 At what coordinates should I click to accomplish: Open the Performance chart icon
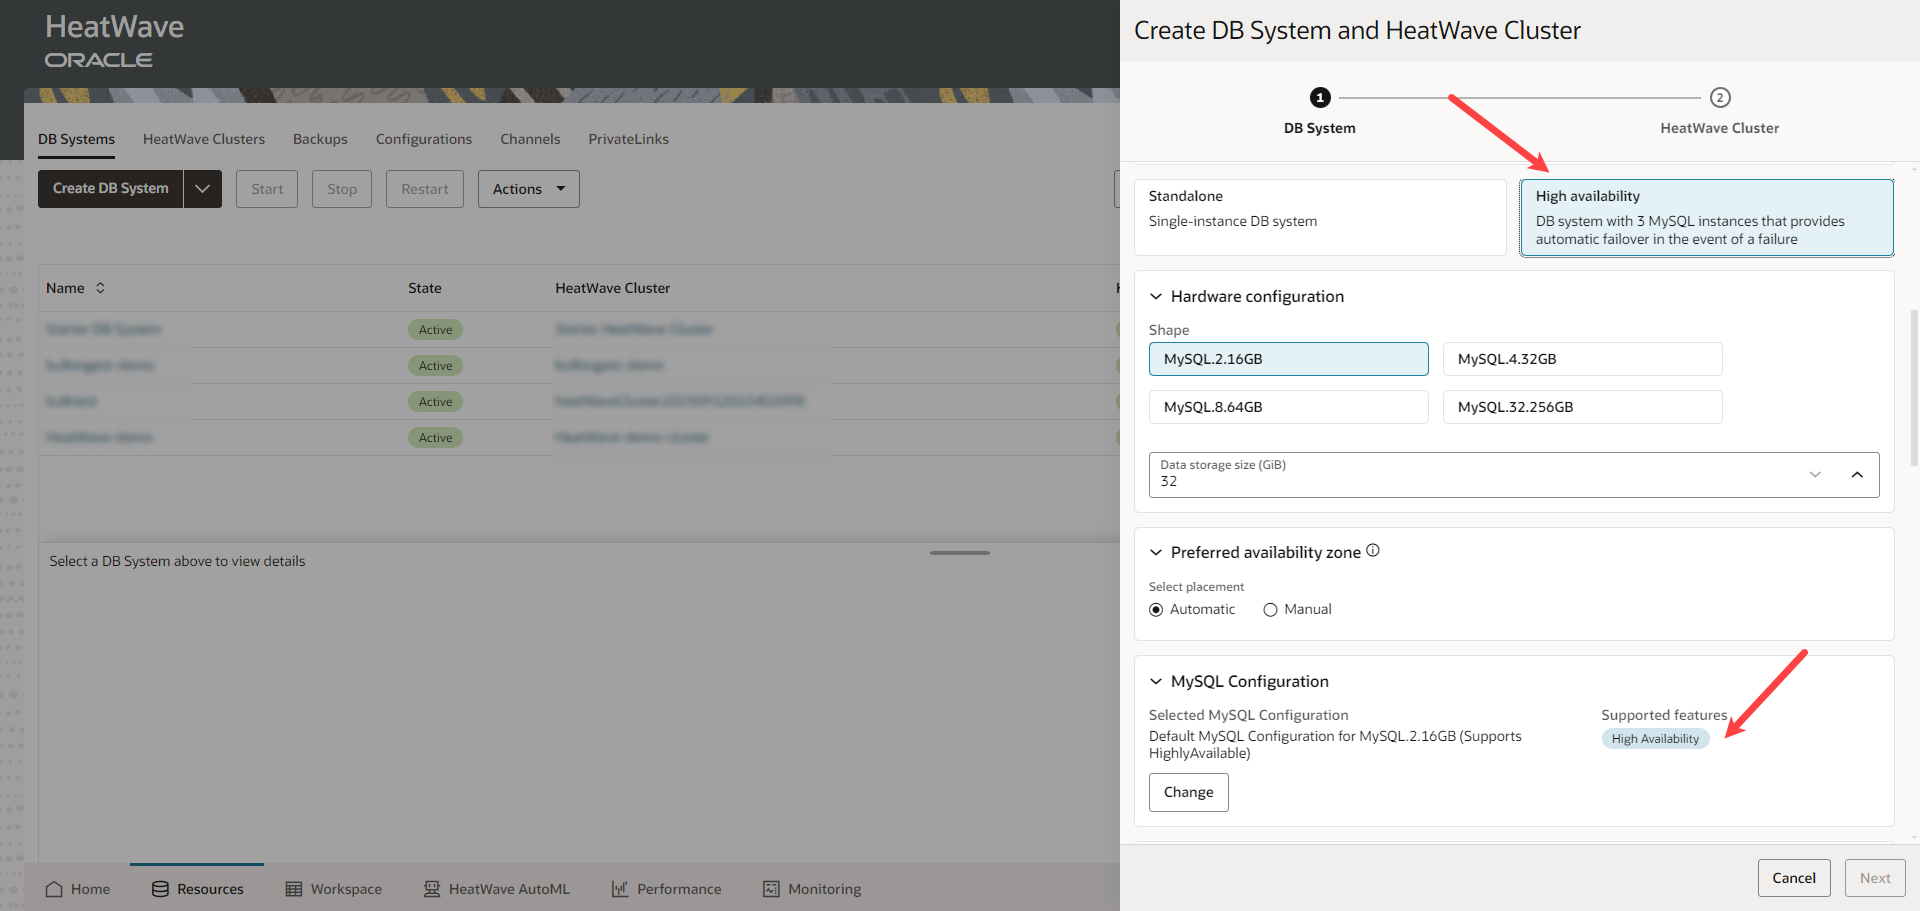620,889
